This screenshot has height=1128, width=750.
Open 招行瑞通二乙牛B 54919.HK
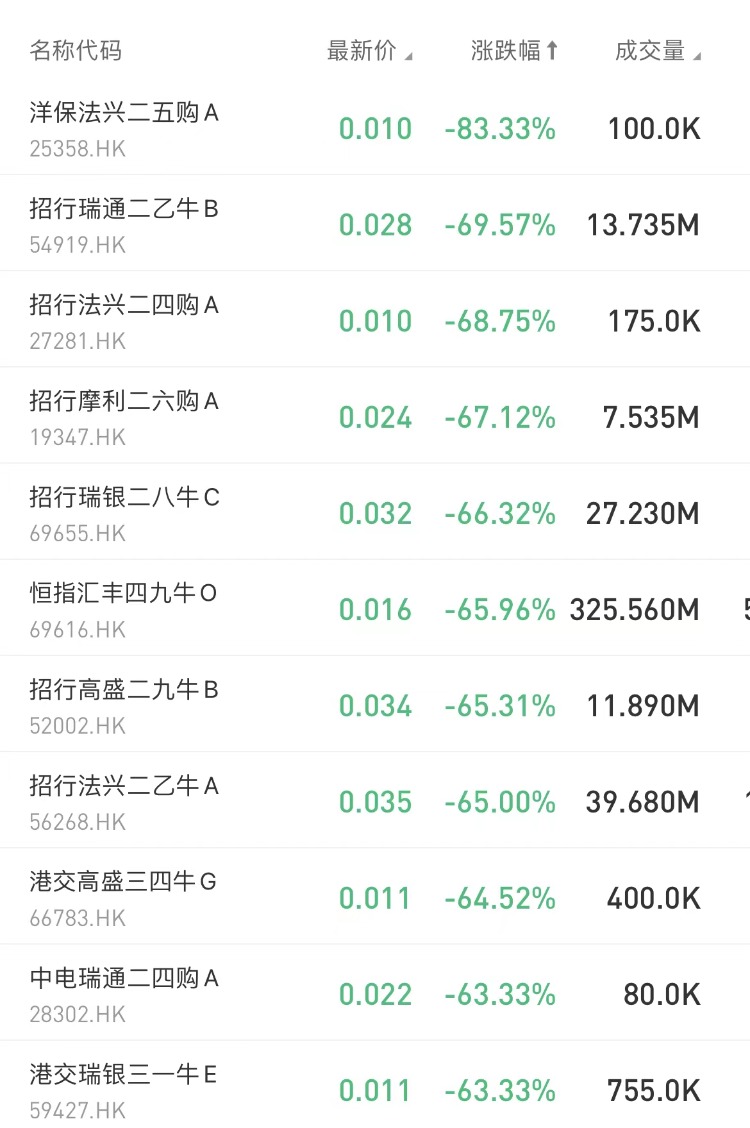(x=375, y=224)
